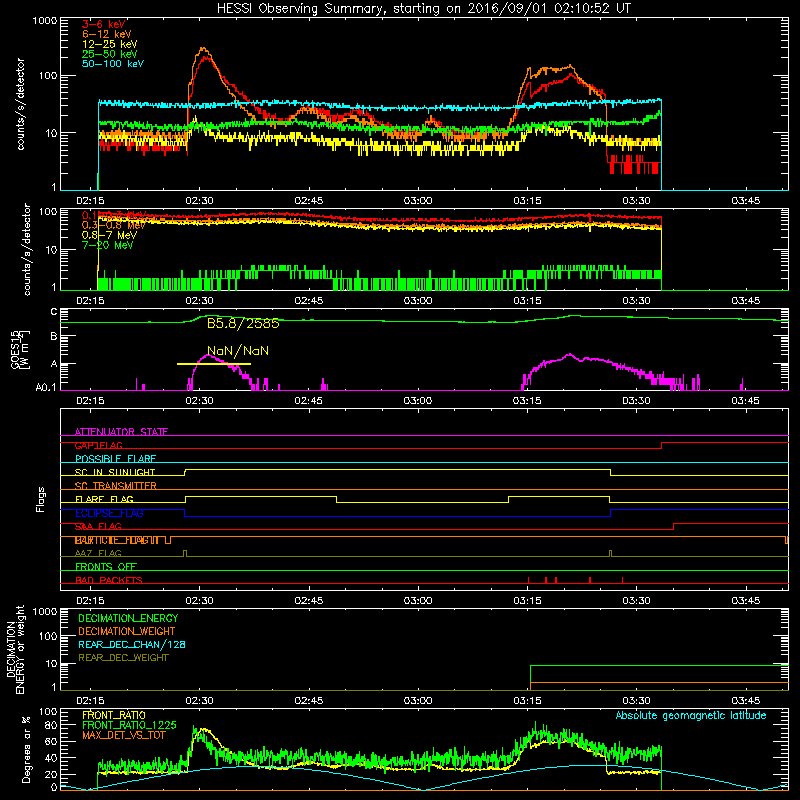Click the green '7-20 MeV' legend label
The image size is (800, 800).
pos(107,245)
